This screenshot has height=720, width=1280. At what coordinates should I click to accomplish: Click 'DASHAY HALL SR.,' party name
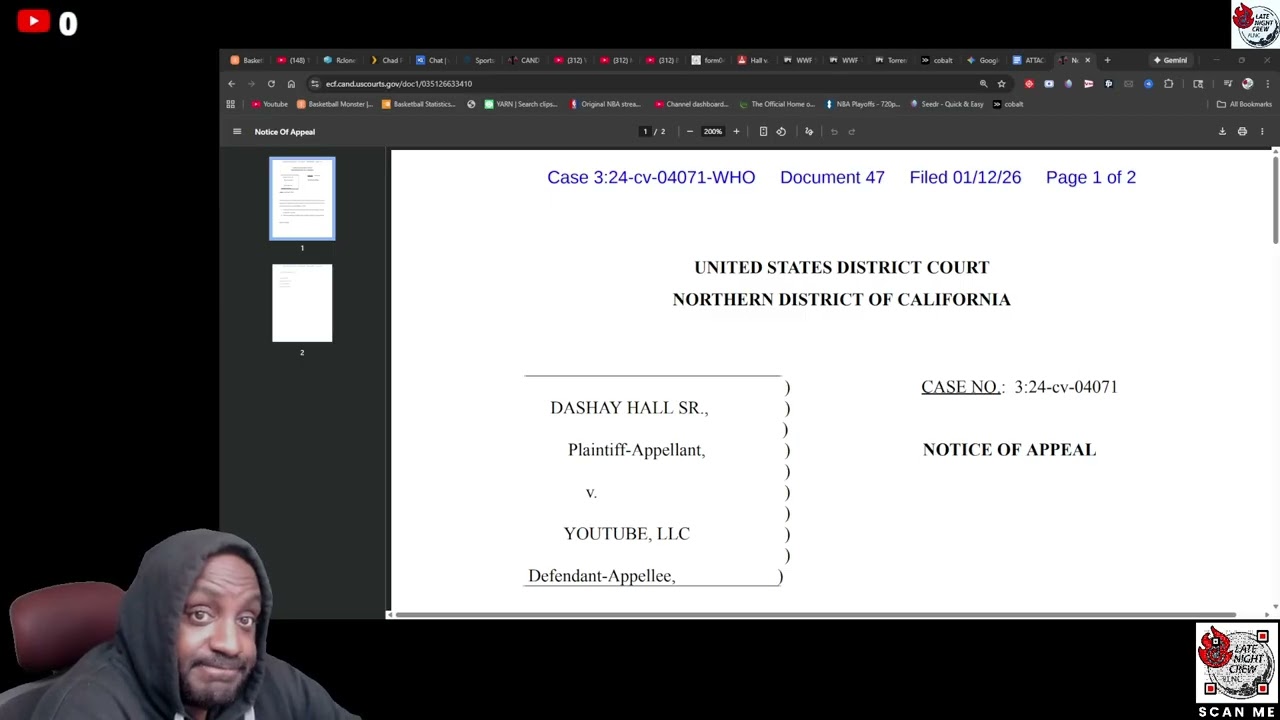tap(629, 408)
